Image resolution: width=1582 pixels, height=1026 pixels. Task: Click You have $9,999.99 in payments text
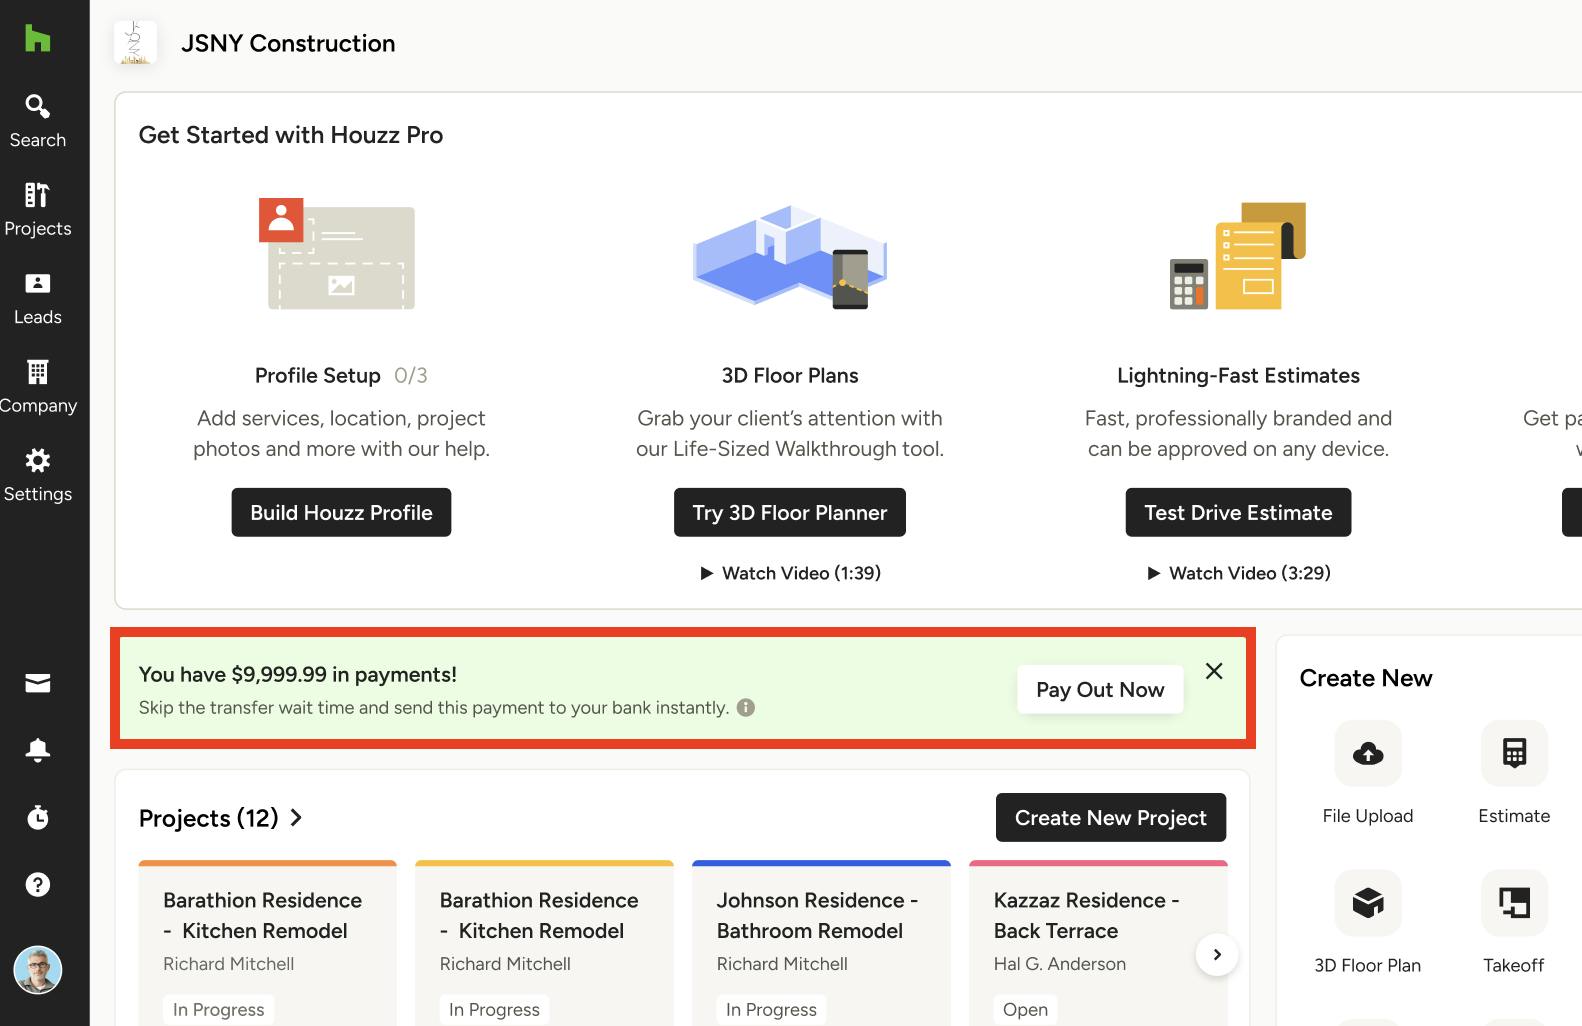point(298,675)
